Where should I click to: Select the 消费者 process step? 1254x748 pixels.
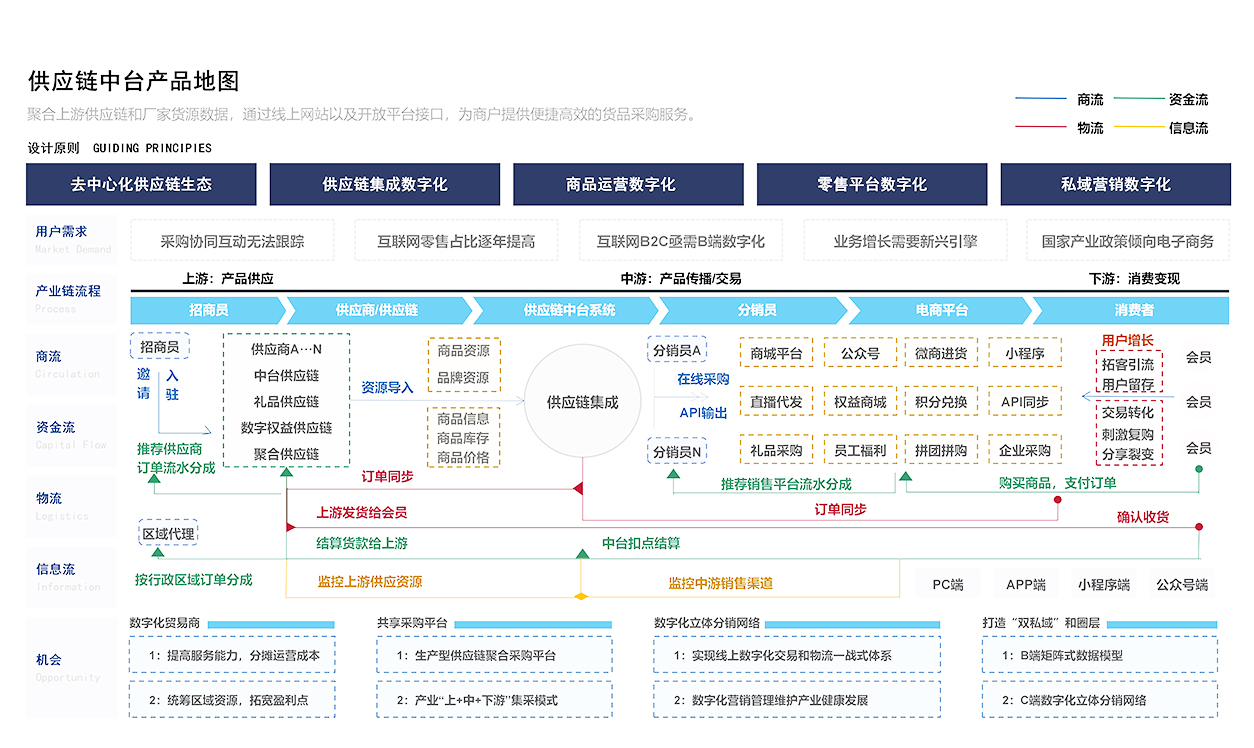1133,310
